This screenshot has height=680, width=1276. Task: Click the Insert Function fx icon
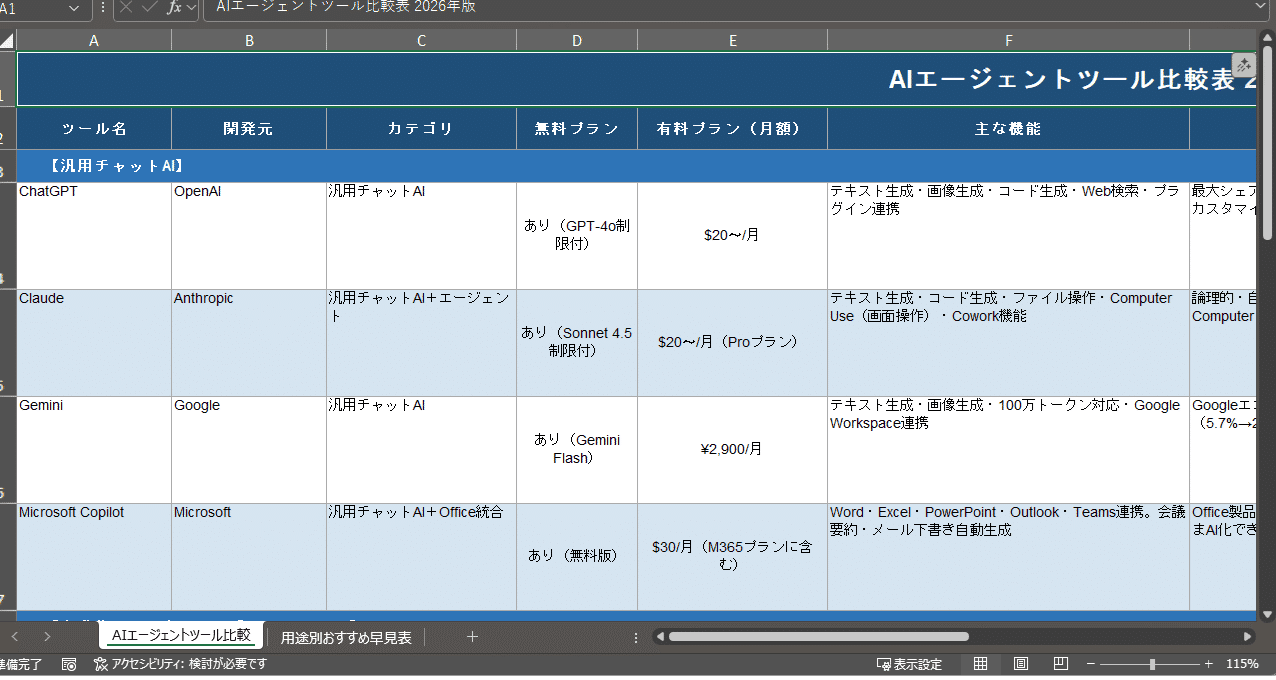click(x=174, y=7)
